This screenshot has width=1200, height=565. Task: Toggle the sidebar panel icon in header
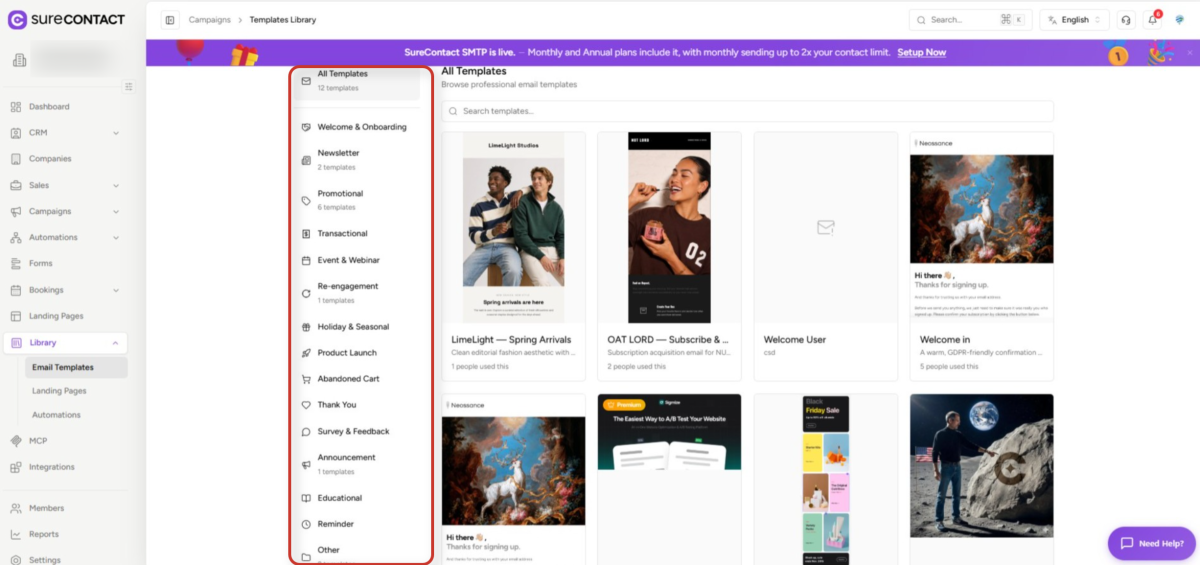click(170, 19)
